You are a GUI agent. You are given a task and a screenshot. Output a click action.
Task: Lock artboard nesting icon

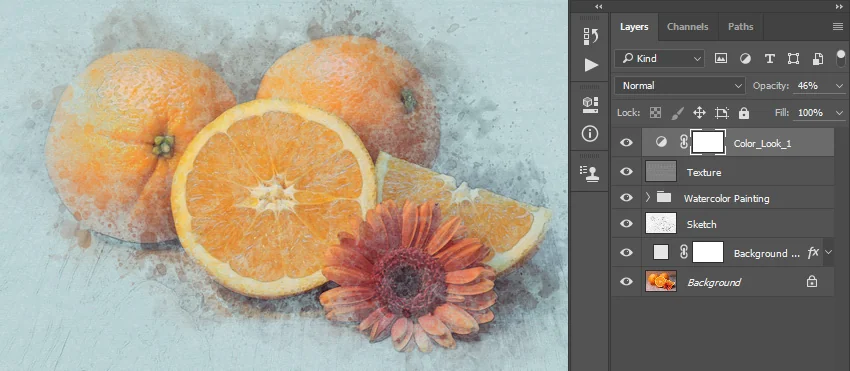722,113
